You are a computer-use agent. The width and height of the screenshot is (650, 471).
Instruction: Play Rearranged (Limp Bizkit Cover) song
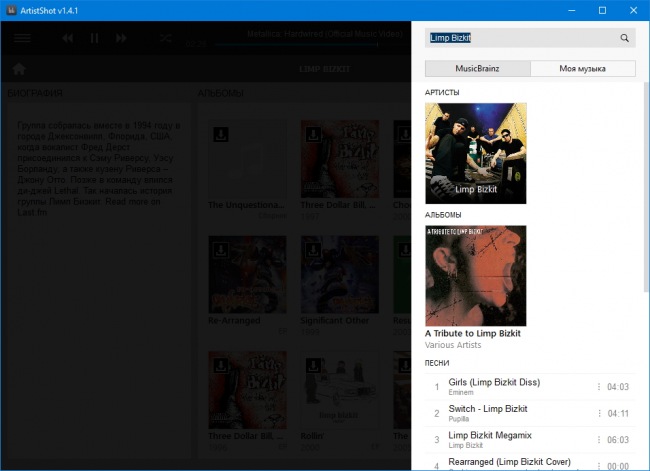point(530,463)
